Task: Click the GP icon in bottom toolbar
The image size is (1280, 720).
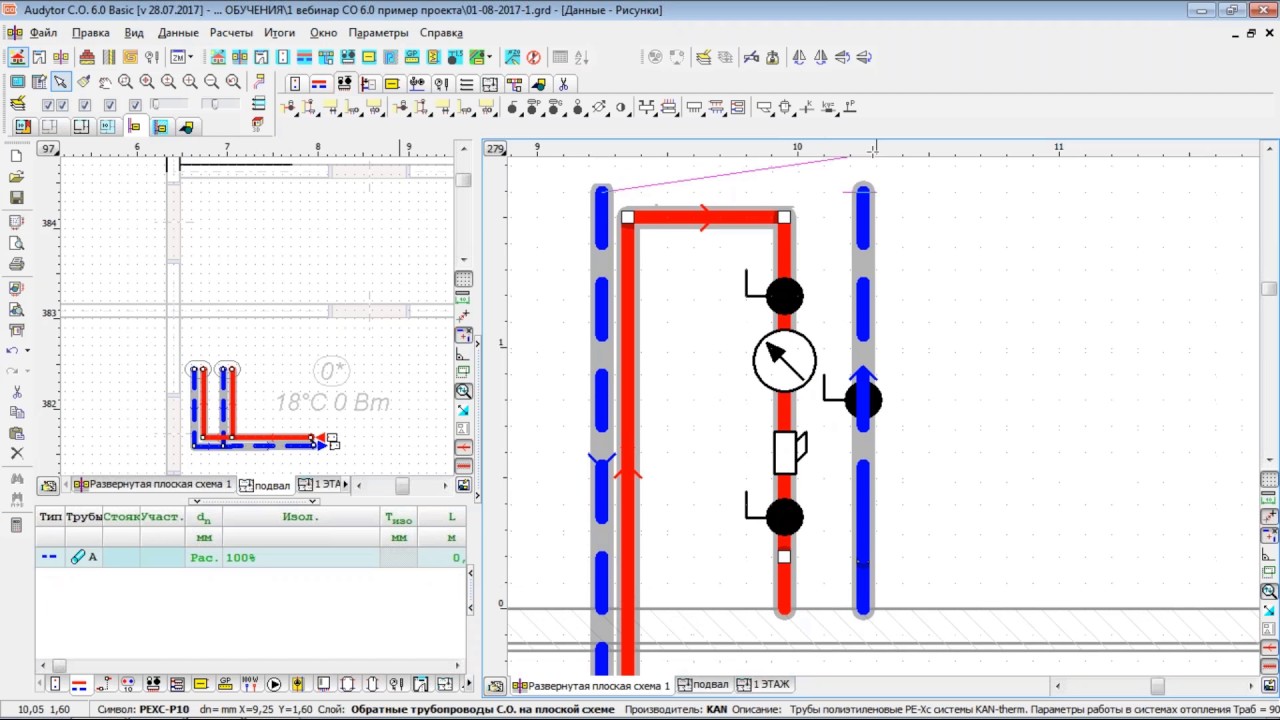Action: tap(225, 685)
